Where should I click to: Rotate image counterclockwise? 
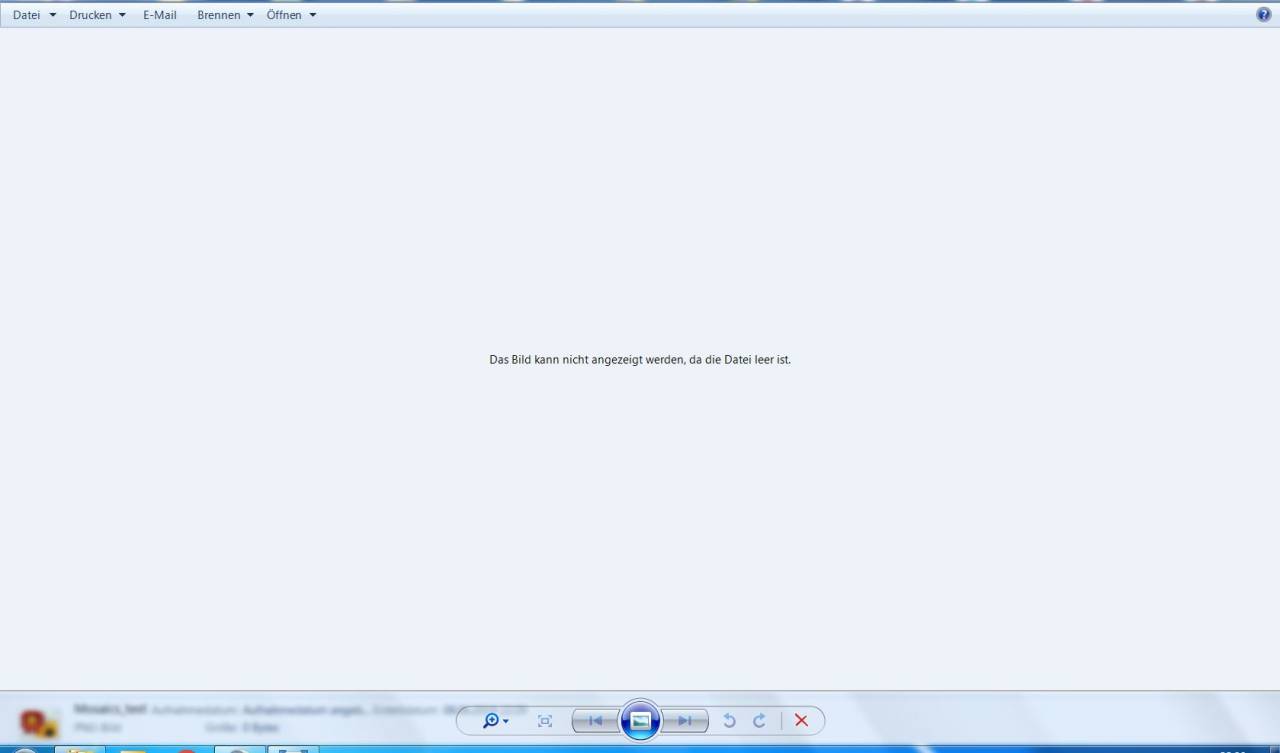[x=729, y=721]
